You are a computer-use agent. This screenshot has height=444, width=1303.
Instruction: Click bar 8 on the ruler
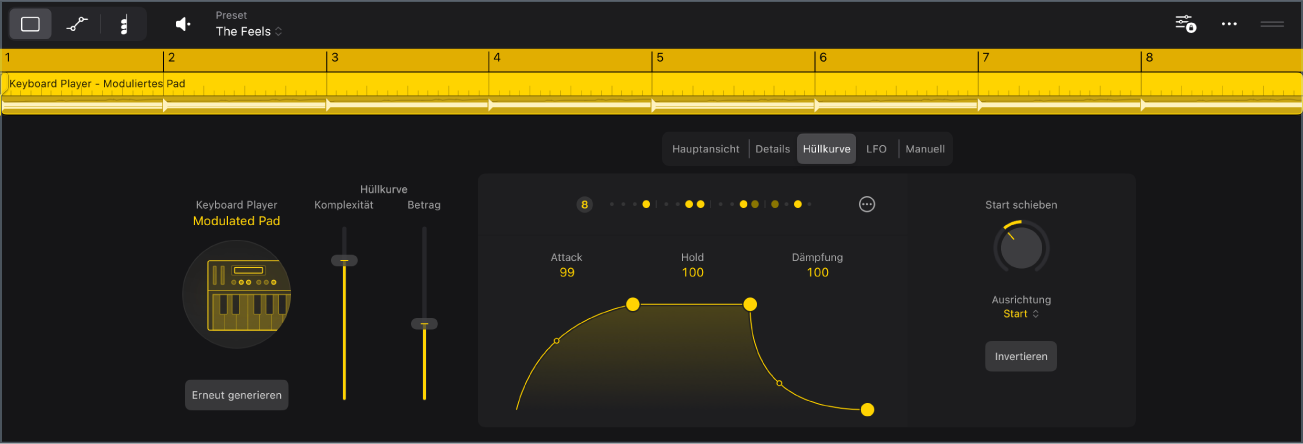coord(1149,58)
